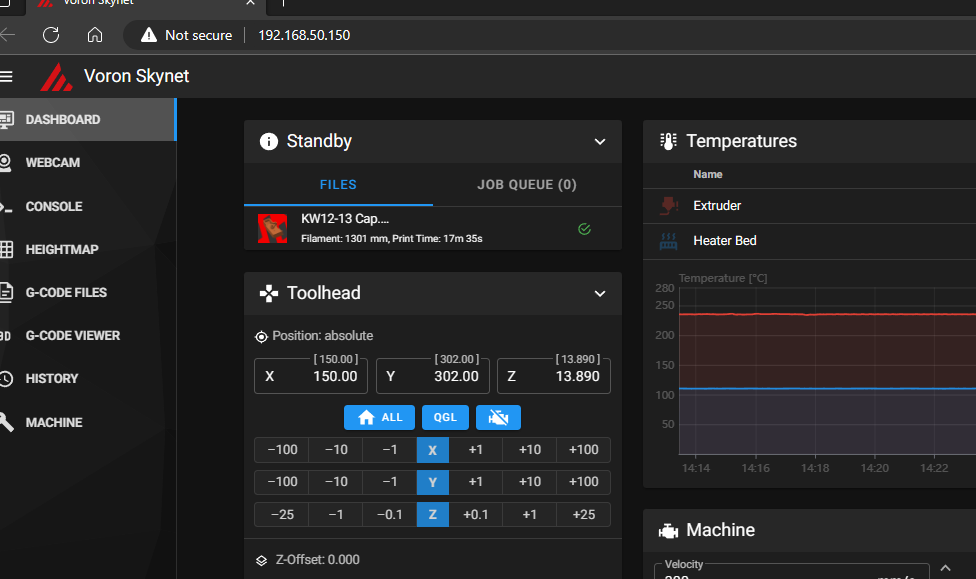Select the Extruder name label

[717, 205]
